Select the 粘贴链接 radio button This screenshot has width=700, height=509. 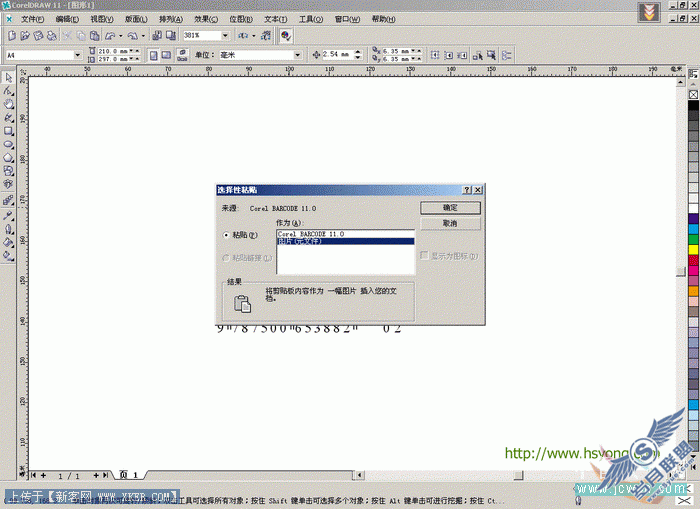point(226,258)
